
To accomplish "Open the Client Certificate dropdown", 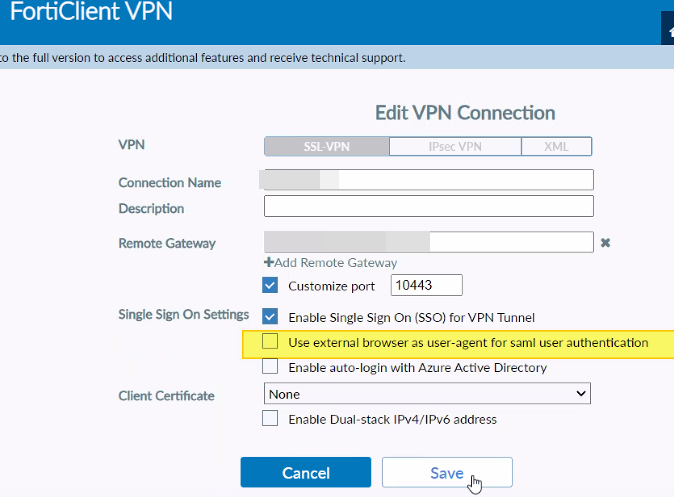I will [x=428, y=395].
